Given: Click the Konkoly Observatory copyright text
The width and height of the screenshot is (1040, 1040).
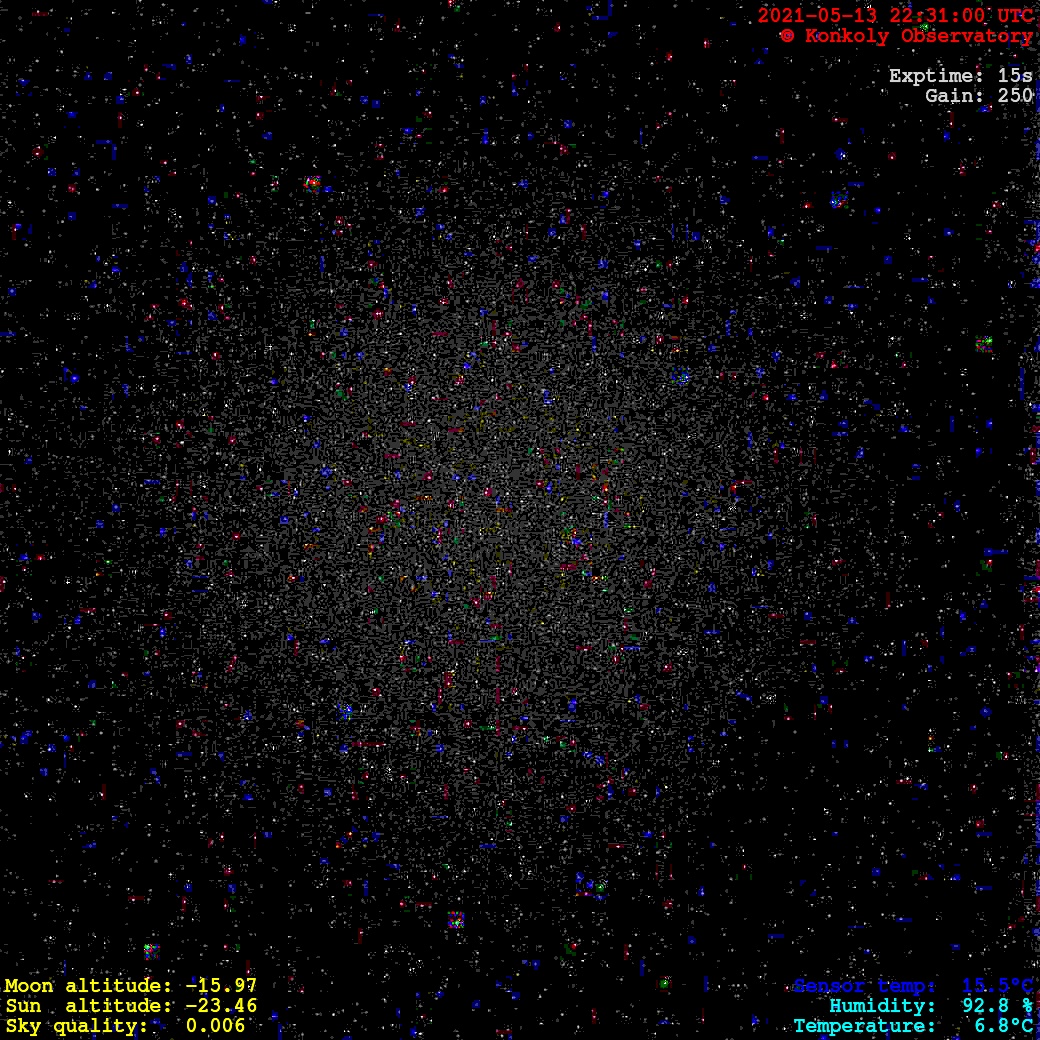Looking at the screenshot, I should point(918,36).
